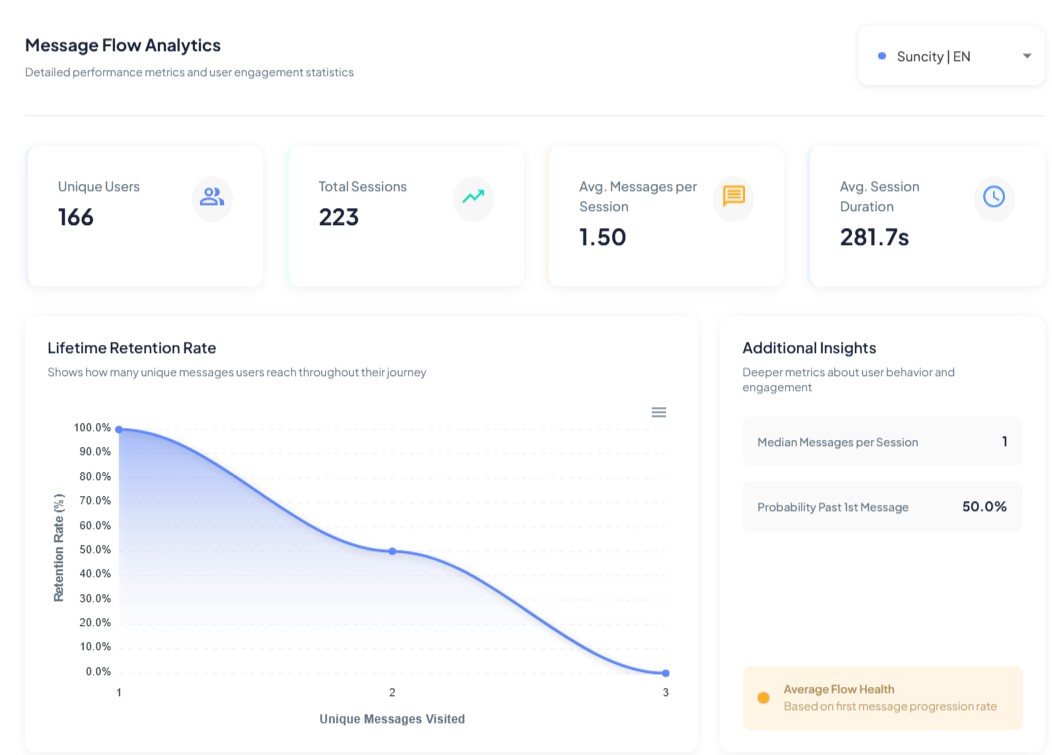This screenshot has width=1052, height=755.
Task: Open the chart hamburger menu
Action: [x=659, y=412]
